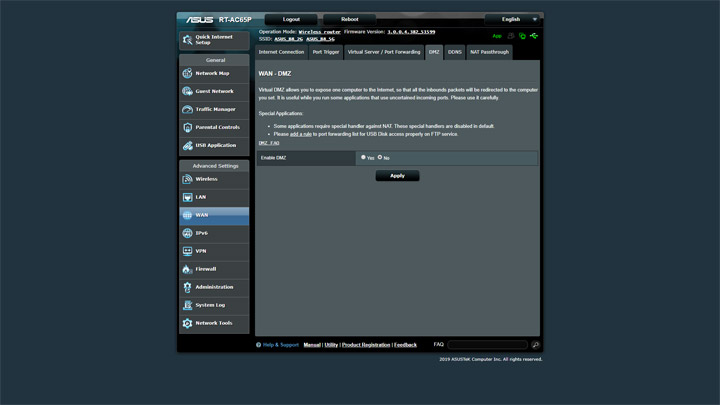This screenshot has width=720, height=405.
Task: Click the Parental Controls lock icon
Action: 187,127
